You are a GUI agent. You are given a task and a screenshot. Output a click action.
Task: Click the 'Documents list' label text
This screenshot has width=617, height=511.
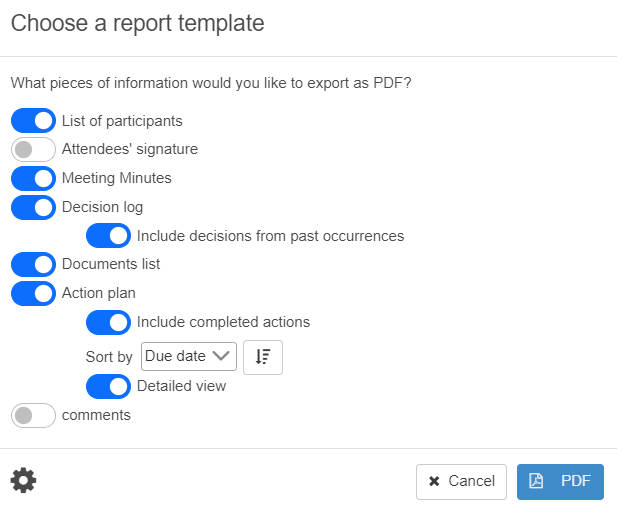coord(111,265)
